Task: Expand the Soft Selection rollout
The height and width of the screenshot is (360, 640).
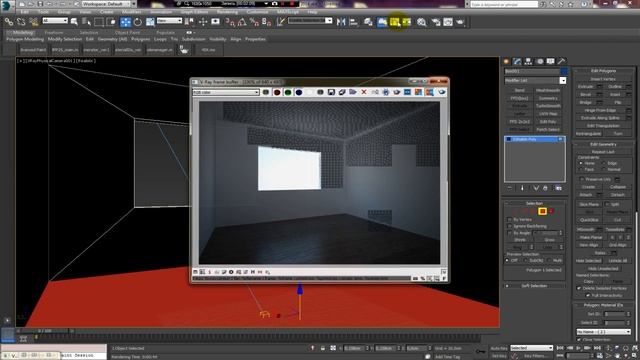Action: pos(534,286)
